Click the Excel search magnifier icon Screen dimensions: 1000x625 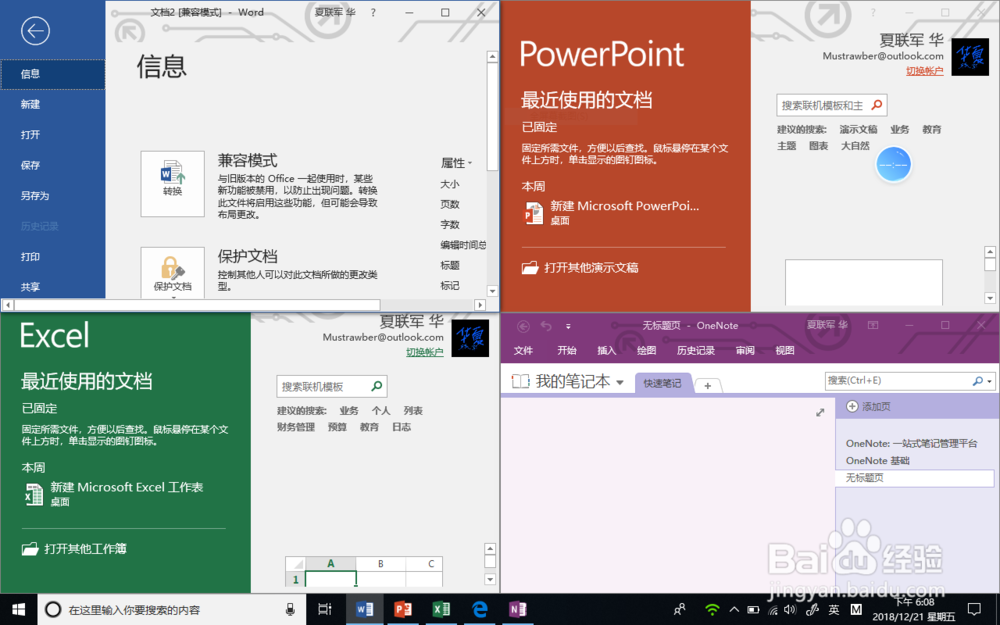point(377,386)
